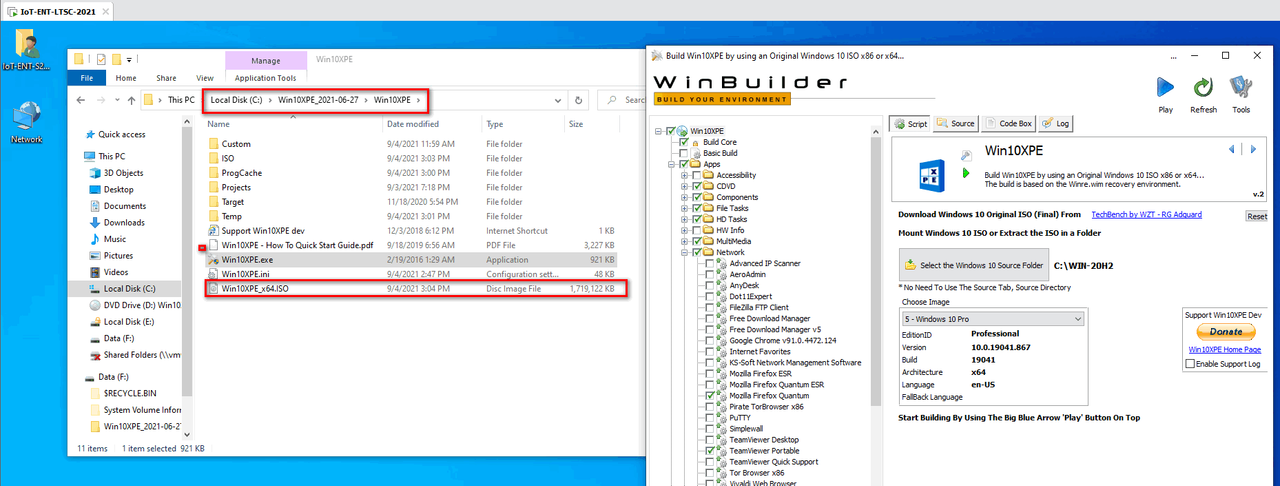Collapse the Apps folder in script tree
The image size is (1280, 486).
[x=671, y=164]
